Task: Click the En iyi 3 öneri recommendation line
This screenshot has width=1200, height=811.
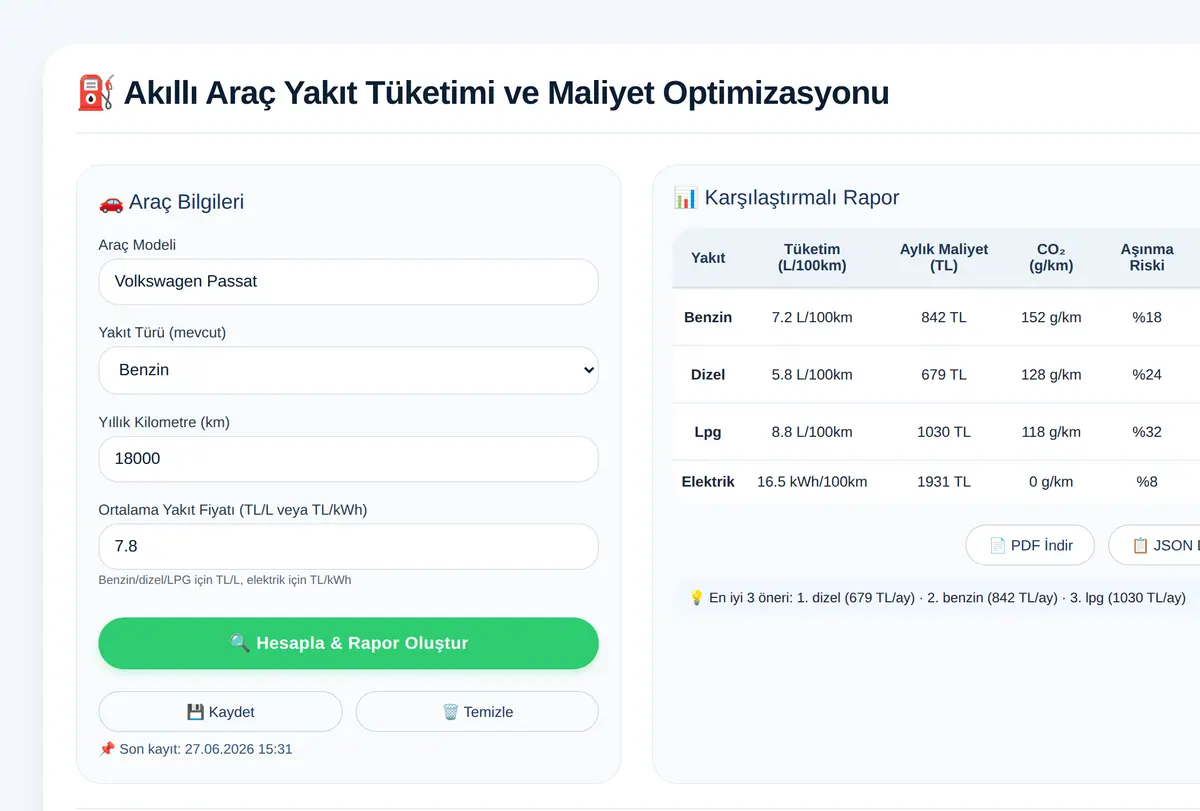Action: 947,598
